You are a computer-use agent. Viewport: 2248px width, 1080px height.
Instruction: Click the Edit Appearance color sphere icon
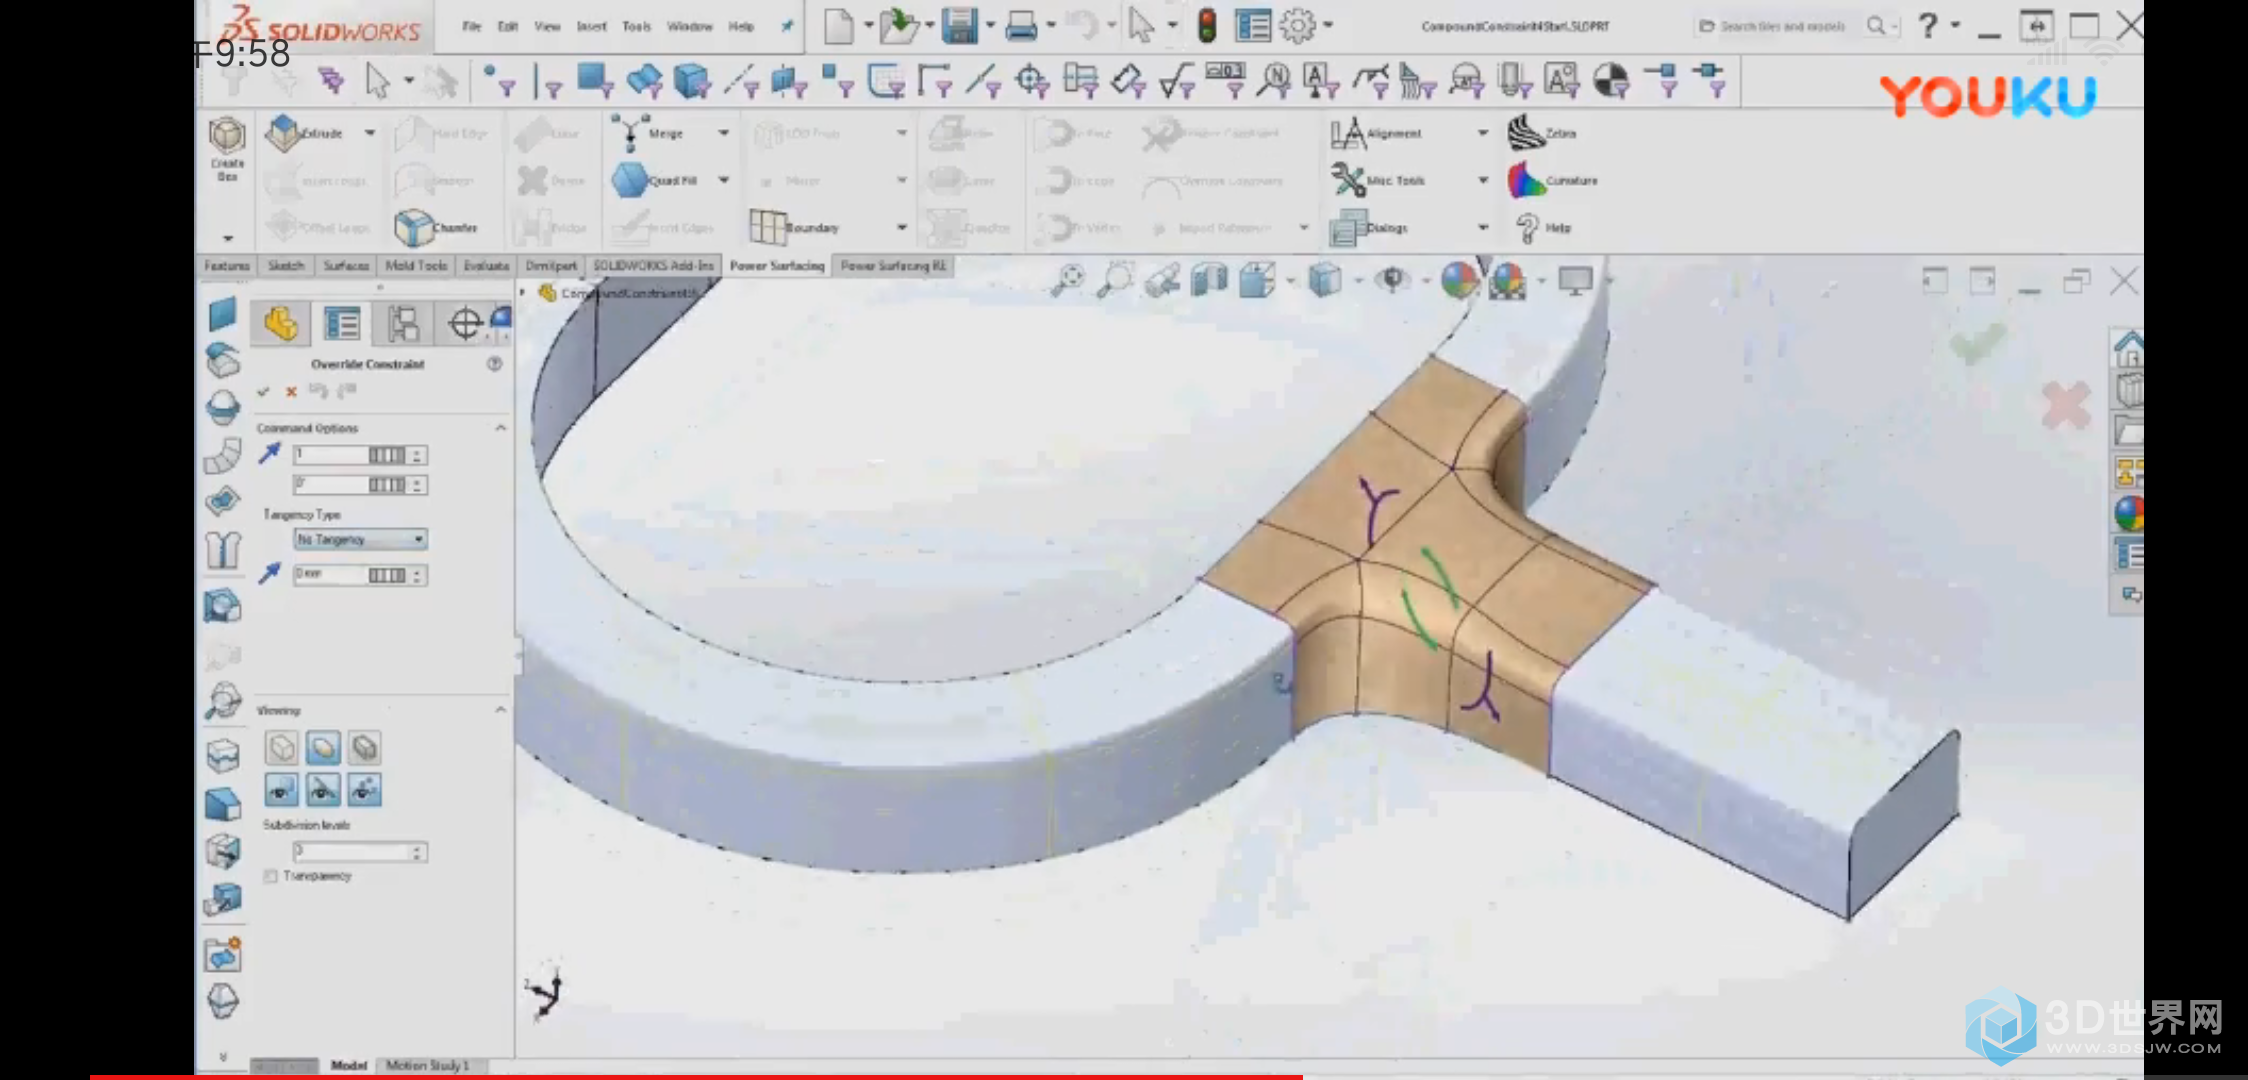click(x=1459, y=281)
